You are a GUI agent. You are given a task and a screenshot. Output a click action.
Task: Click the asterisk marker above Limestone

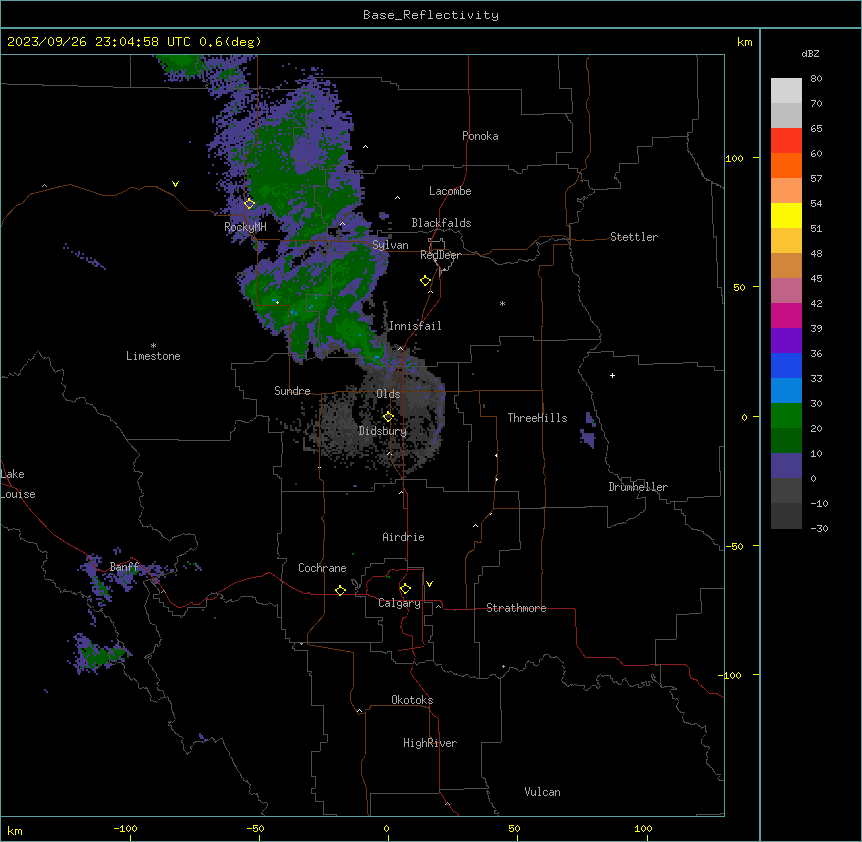point(153,346)
